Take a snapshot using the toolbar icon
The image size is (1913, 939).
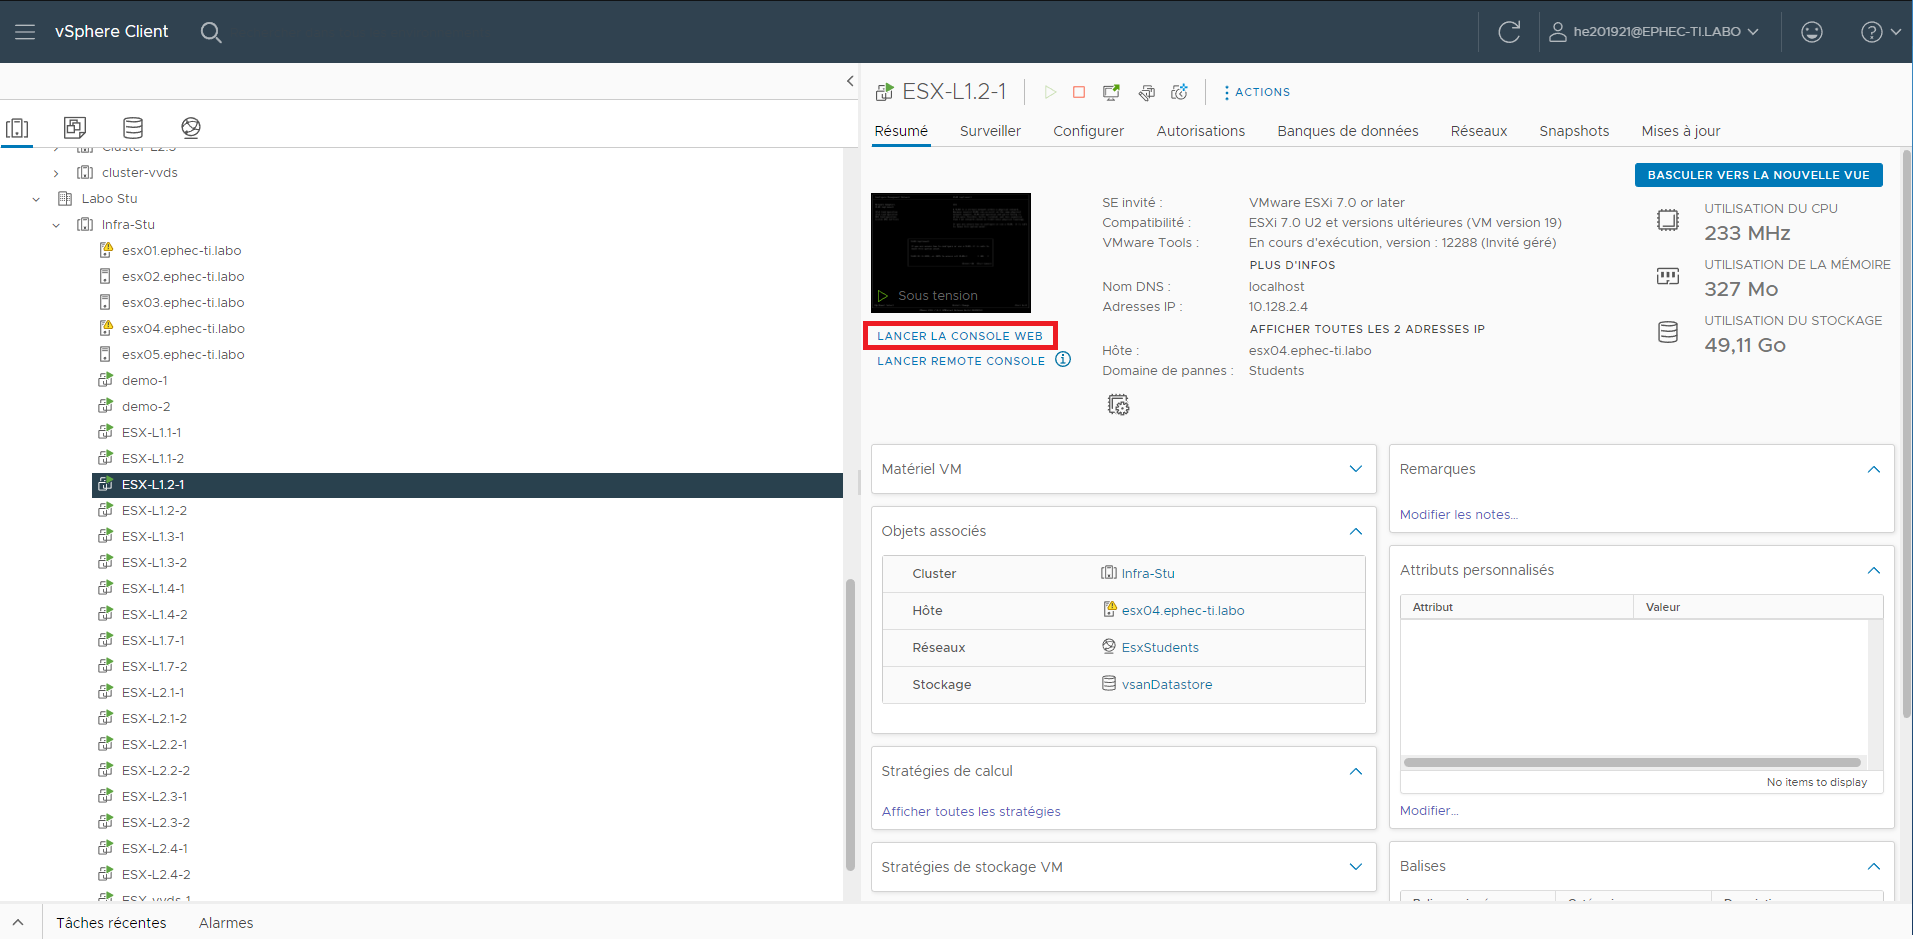point(1180,92)
